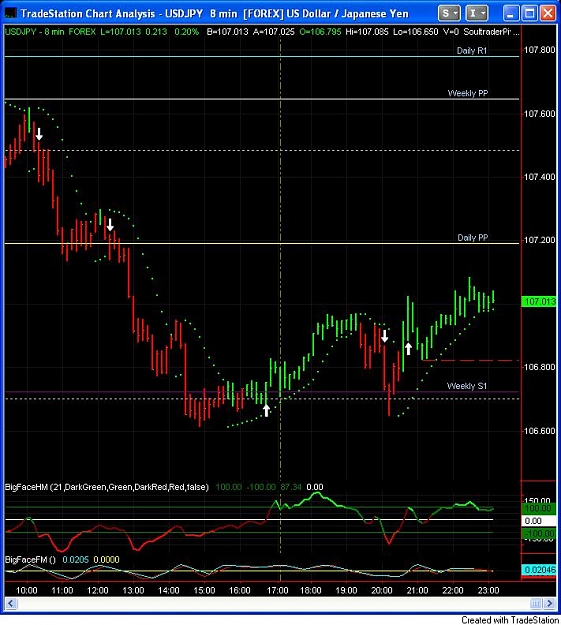The width and height of the screenshot is (561, 625).
Task: Click the Daily R1 pivot label
Action: click(472, 51)
